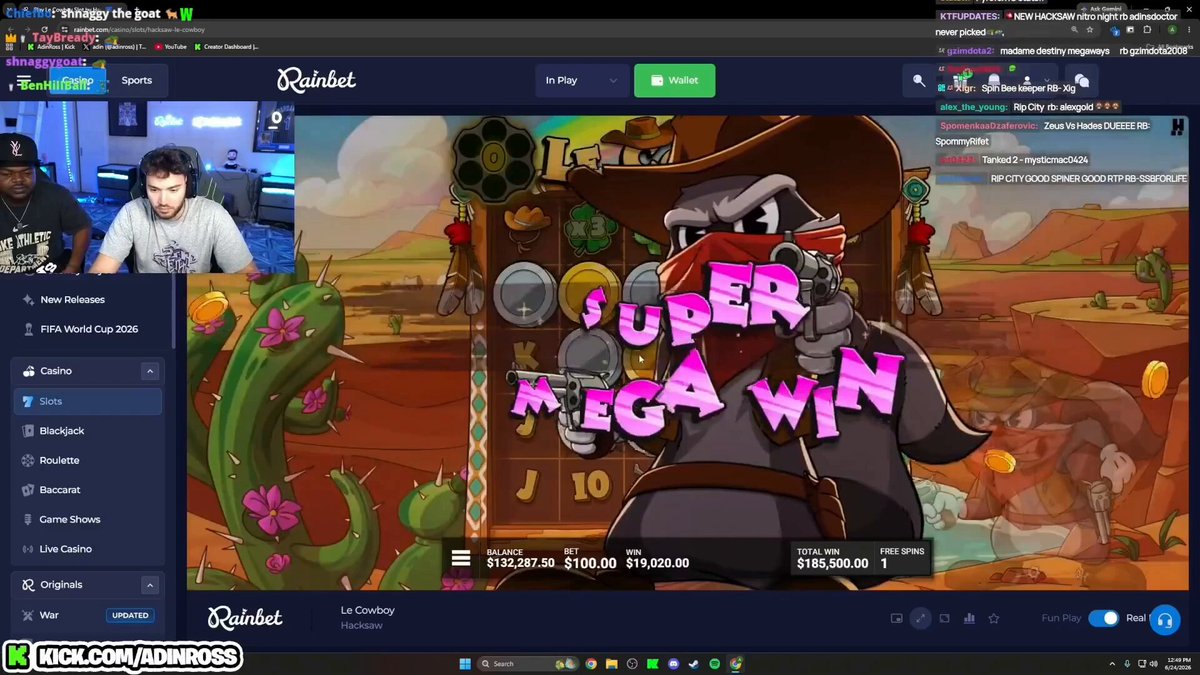The image size is (1200, 675).
Task: Open the game statistics bar chart icon
Action: click(x=969, y=618)
